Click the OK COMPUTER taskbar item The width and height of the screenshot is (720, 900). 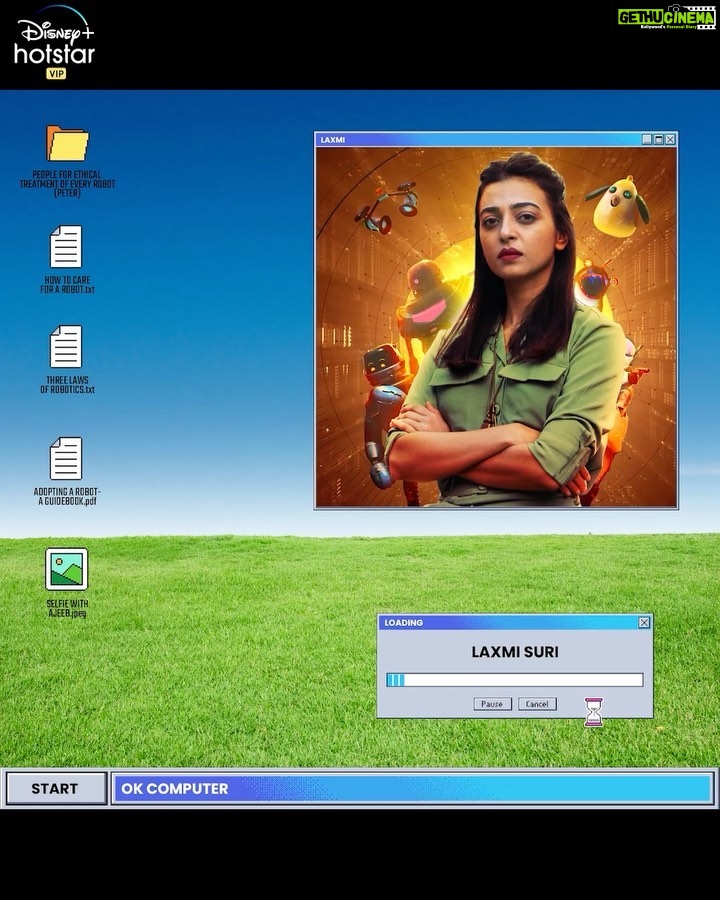[412, 789]
